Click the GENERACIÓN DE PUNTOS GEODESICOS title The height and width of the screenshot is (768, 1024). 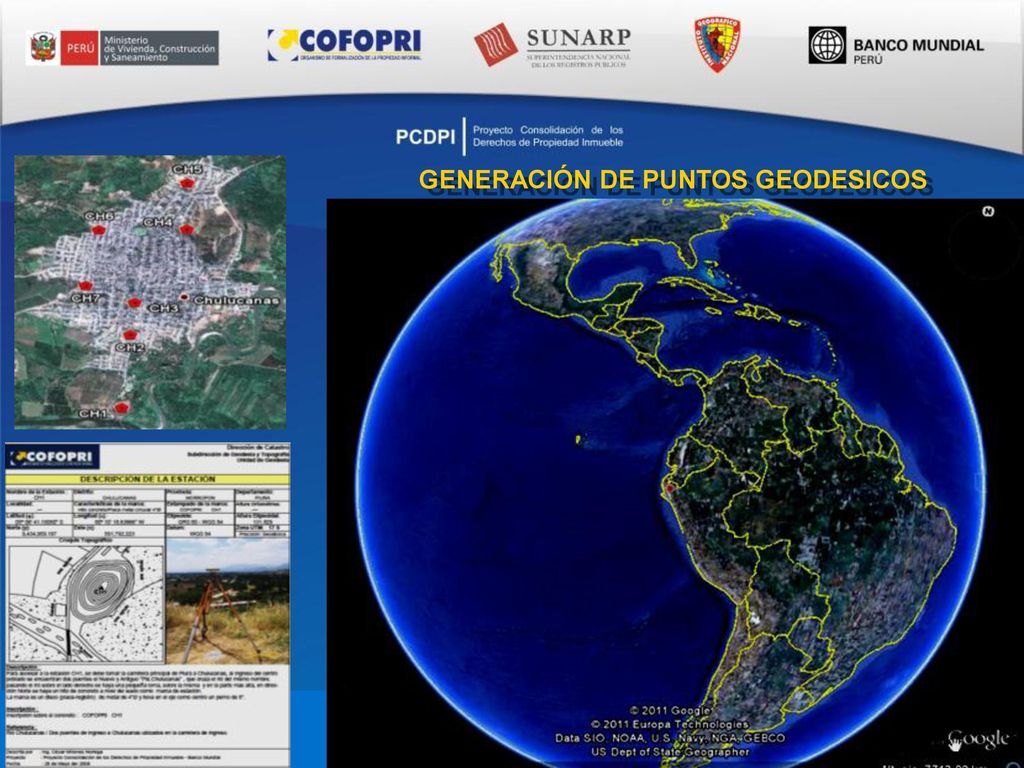pyautogui.click(x=673, y=179)
